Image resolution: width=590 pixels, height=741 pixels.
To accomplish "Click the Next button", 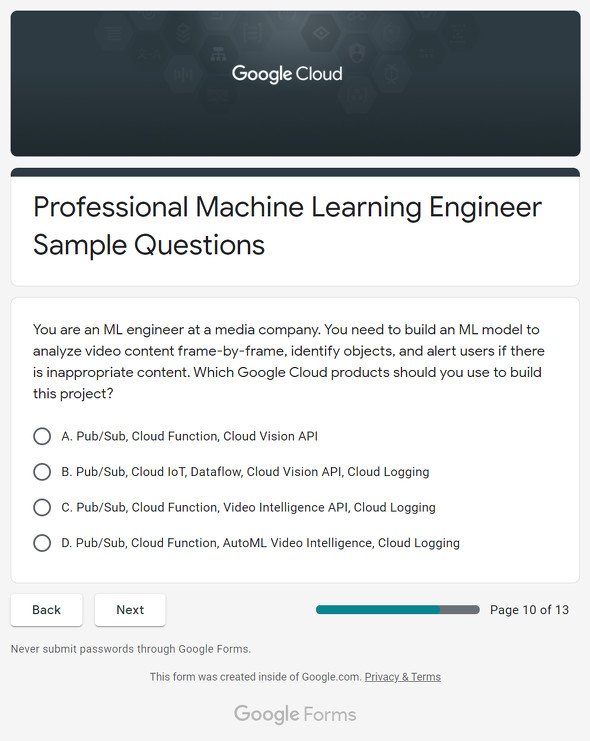I will (130, 610).
